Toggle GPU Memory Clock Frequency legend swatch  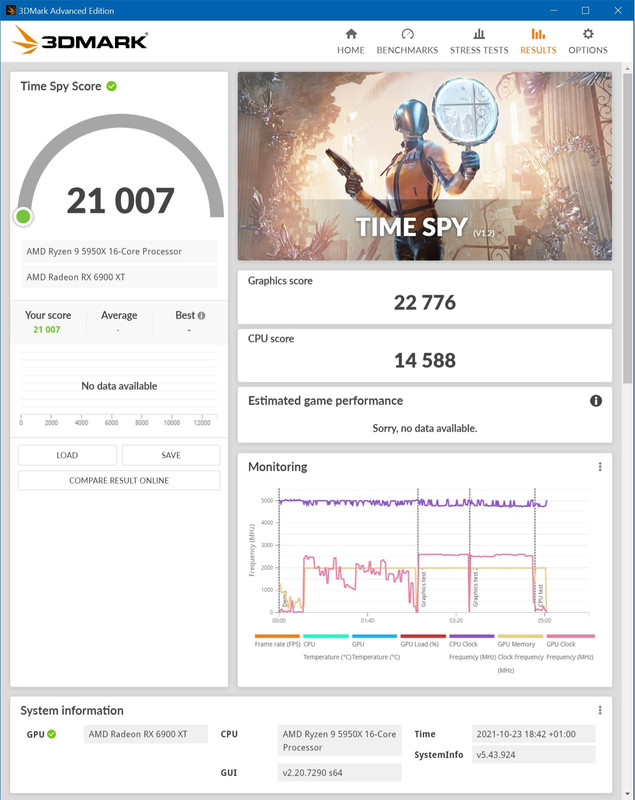pyautogui.click(x=520, y=636)
